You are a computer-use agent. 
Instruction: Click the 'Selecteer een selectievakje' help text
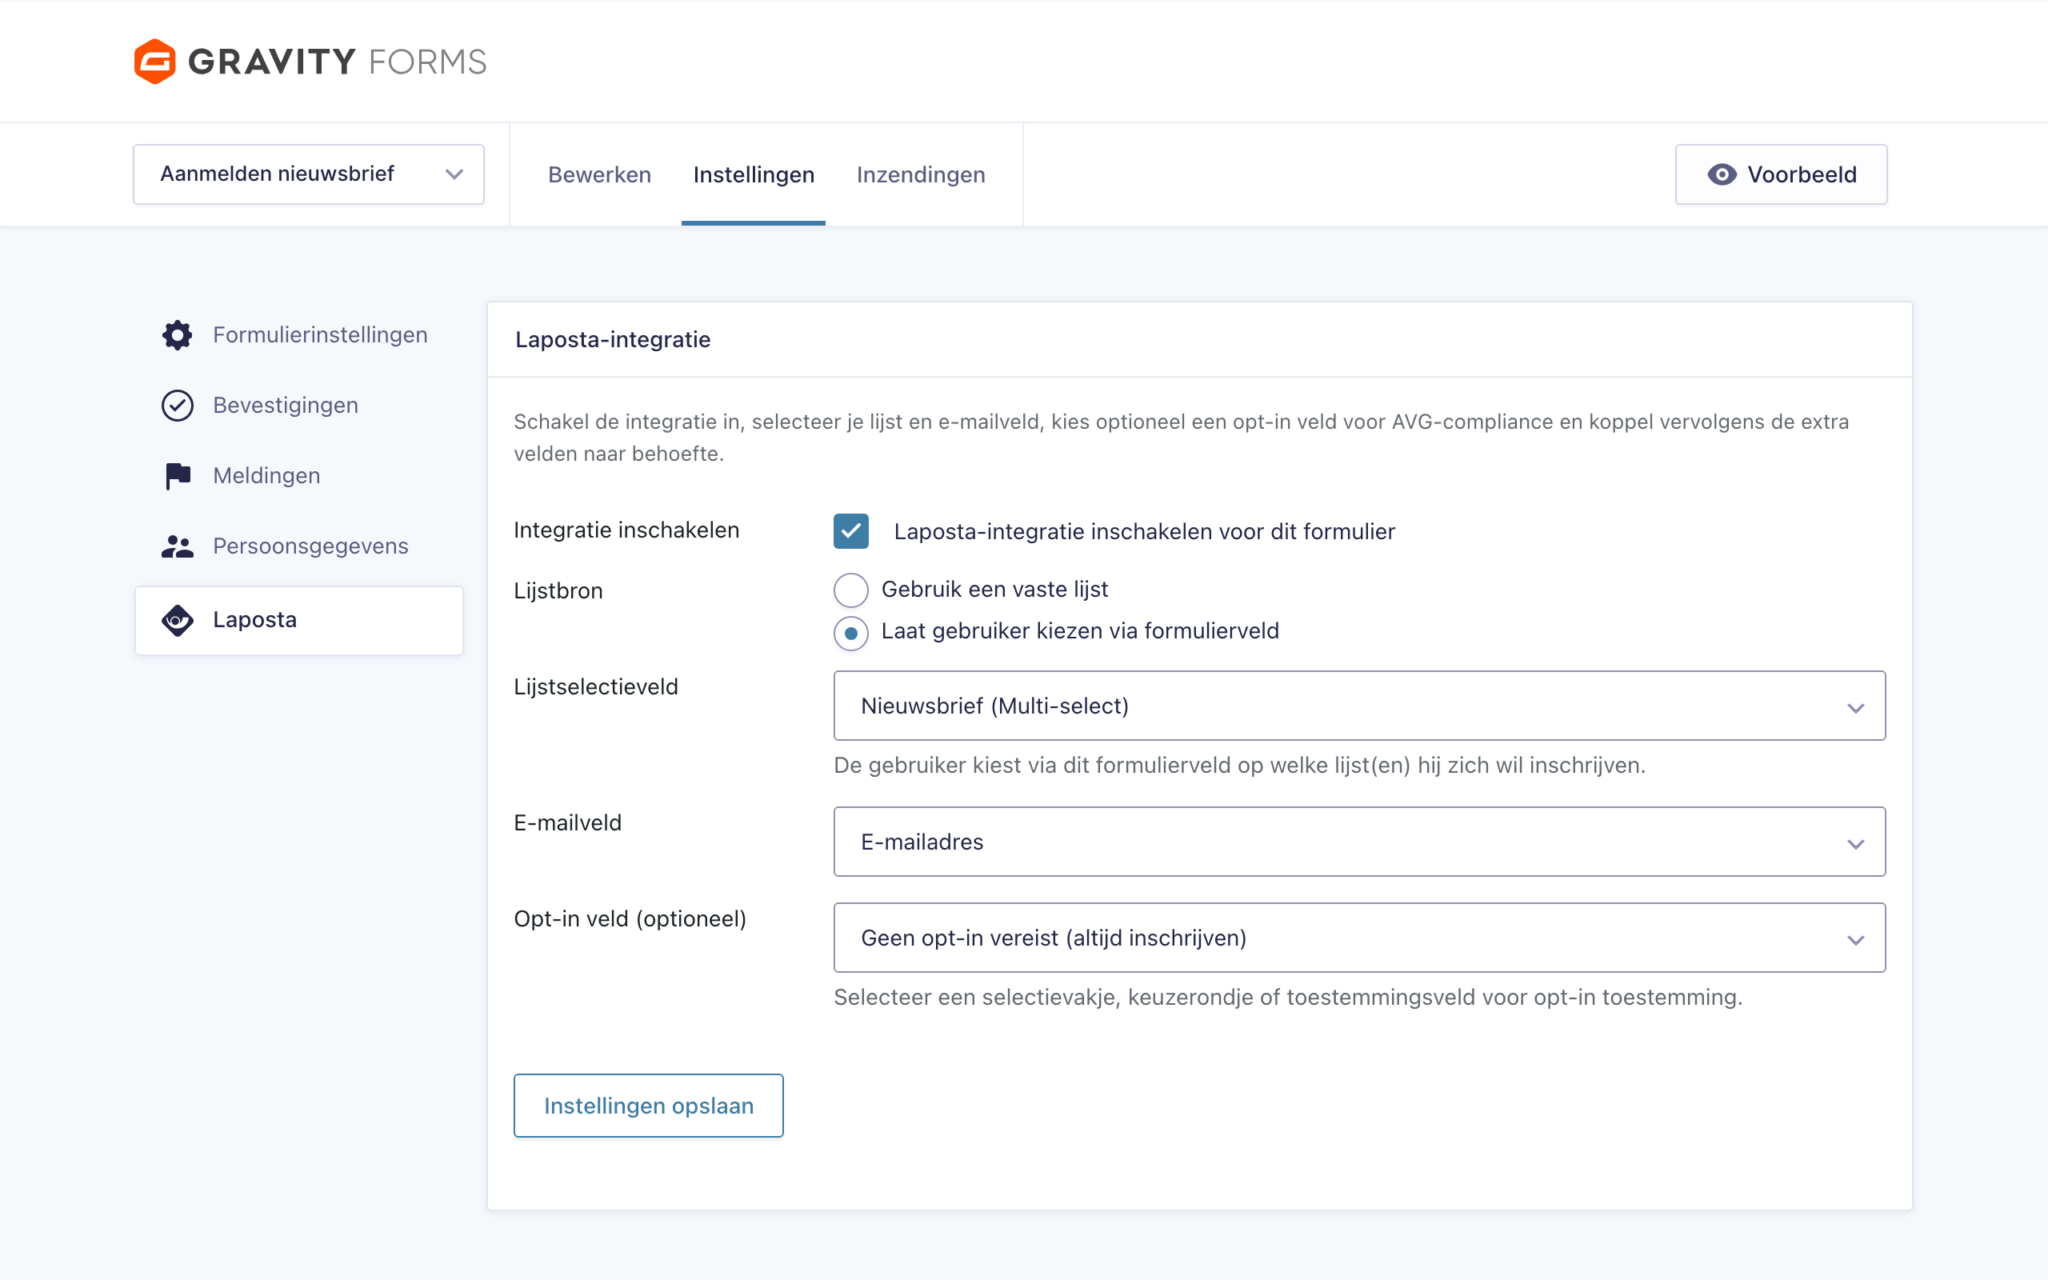pyautogui.click(x=1288, y=998)
